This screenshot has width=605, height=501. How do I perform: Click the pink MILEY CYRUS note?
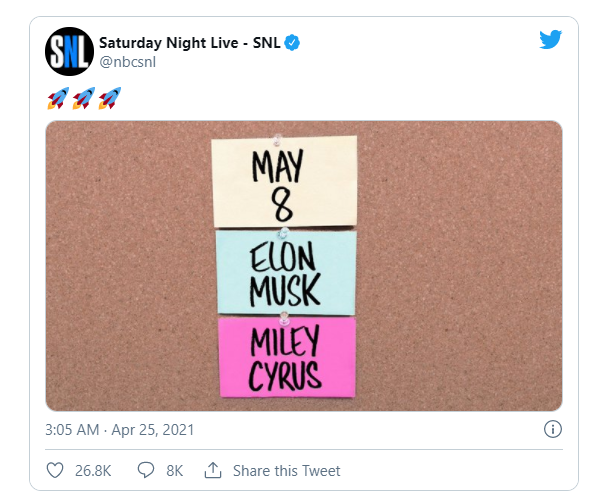click(x=286, y=357)
